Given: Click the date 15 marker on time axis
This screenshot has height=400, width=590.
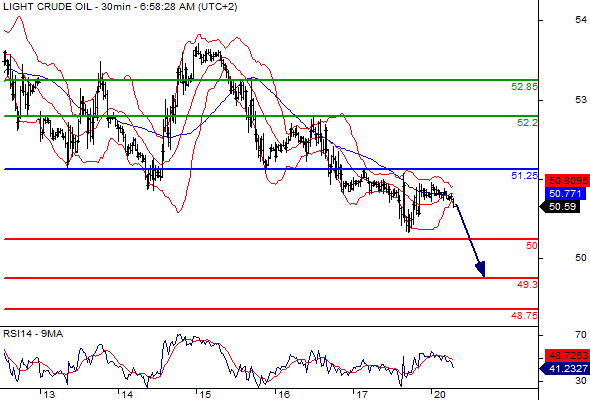Looking at the screenshot, I should (205, 395).
